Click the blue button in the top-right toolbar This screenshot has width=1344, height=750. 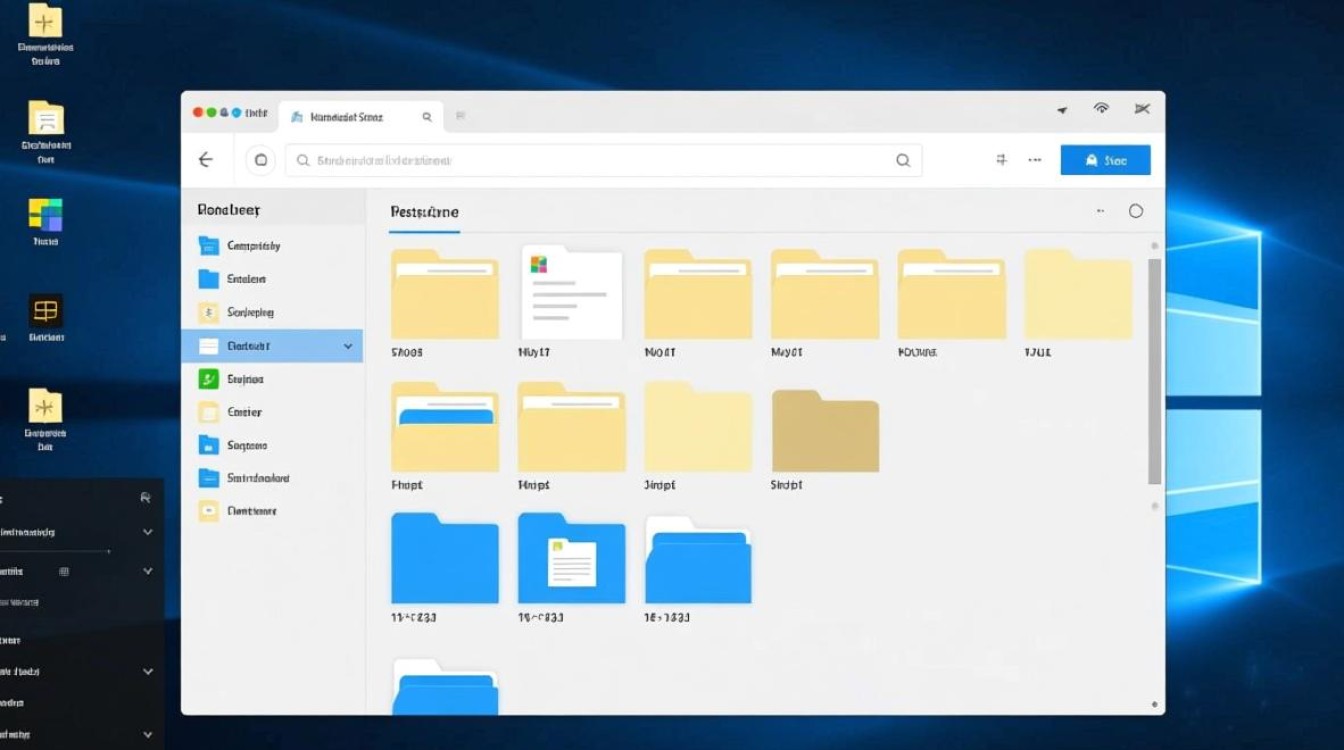[x=1105, y=160]
